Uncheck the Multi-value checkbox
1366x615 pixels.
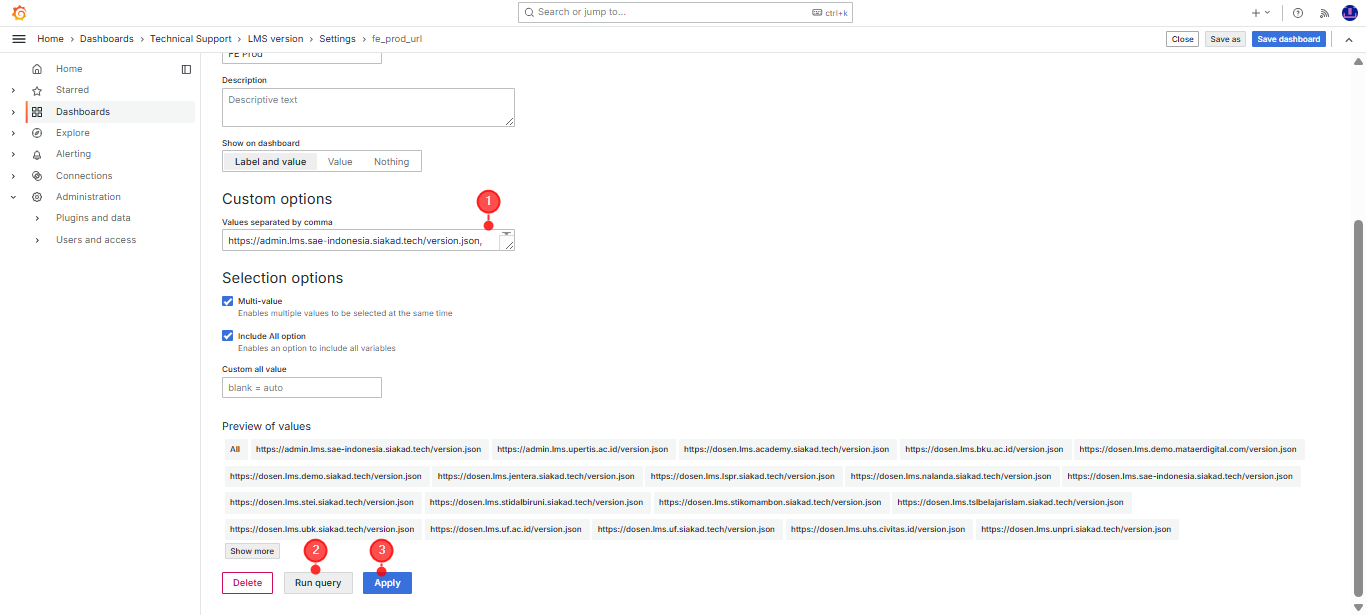pos(228,301)
